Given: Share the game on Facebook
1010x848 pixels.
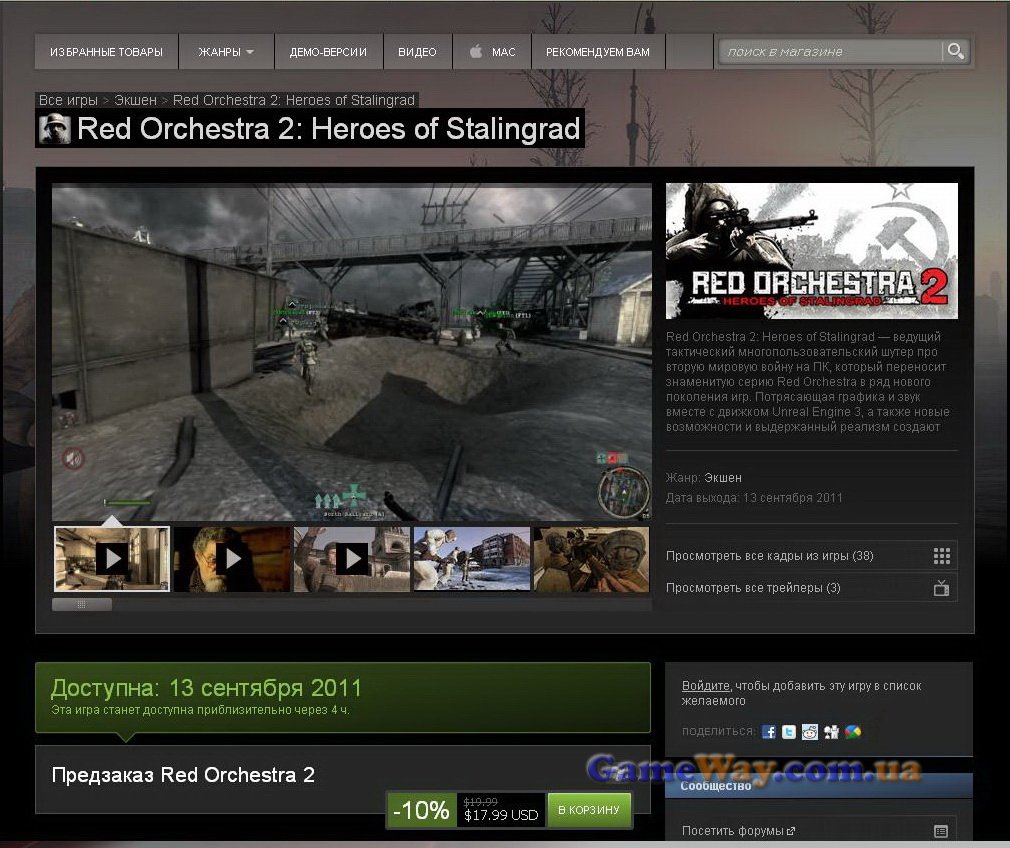Looking at the screenshot, I should pyautogui.click(x=769, y=732).
